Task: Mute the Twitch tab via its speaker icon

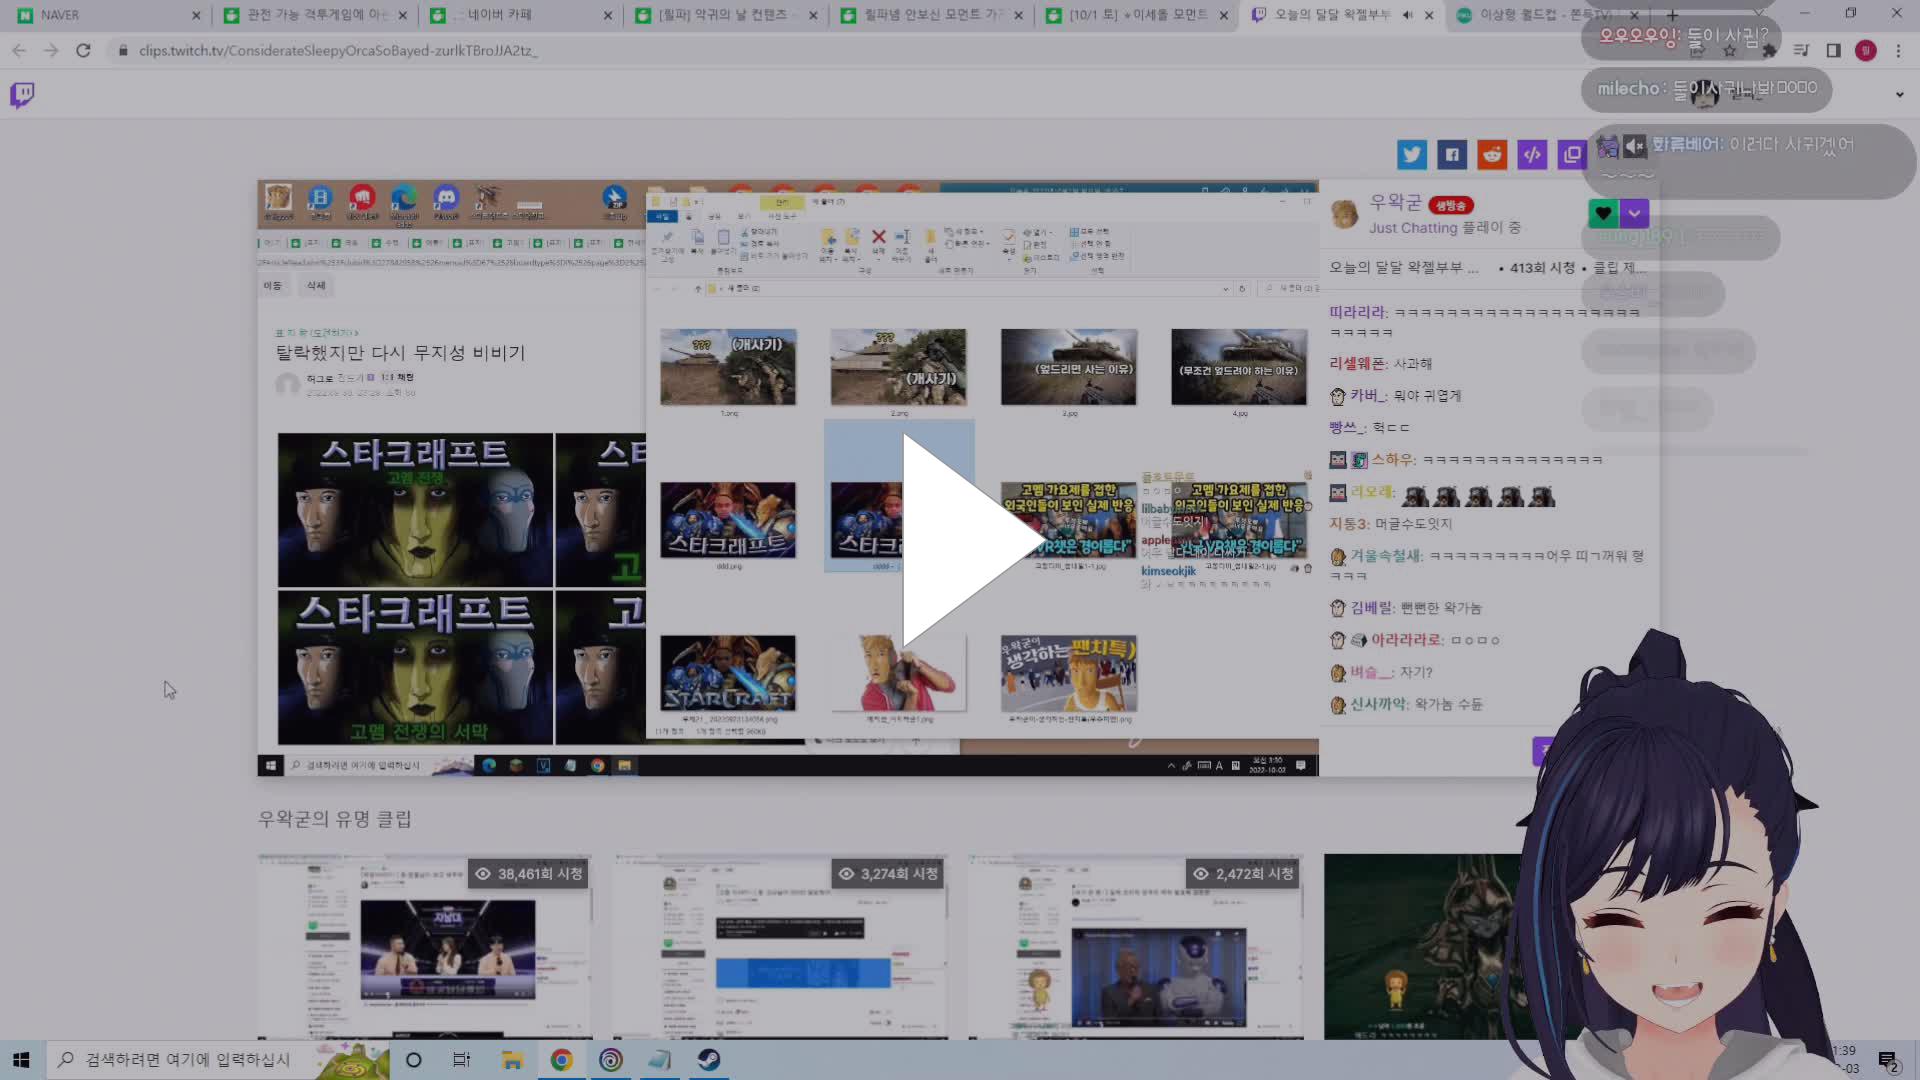Action: [1408, 15]
